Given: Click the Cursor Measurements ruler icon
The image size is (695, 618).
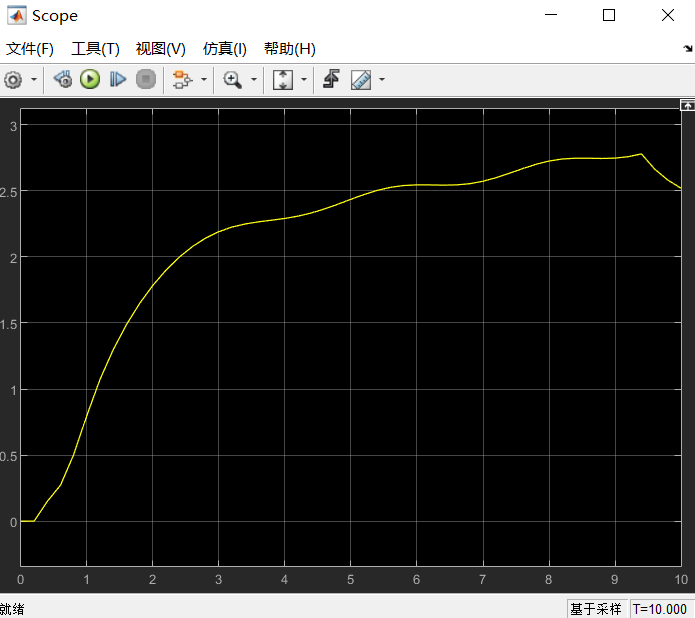Looking at the screenshot, I should point(361,80).
